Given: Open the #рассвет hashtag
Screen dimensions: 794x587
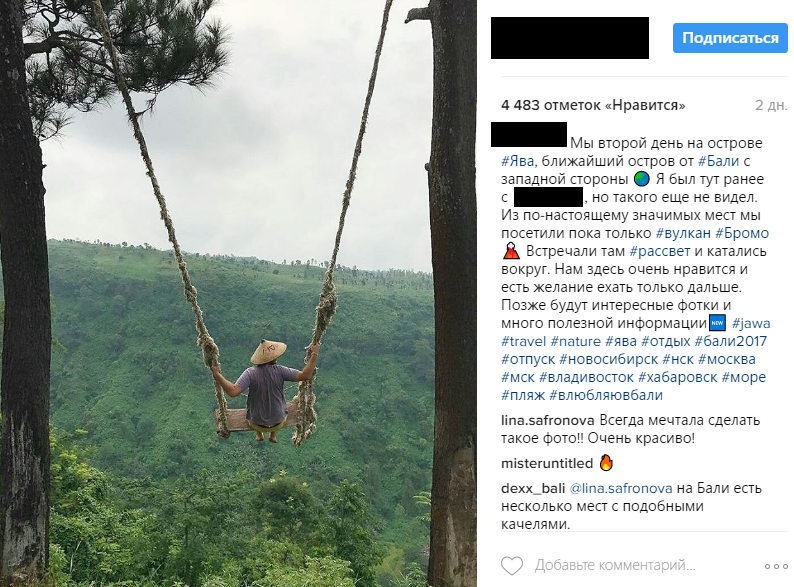Looking at the screenshot, I should coord(658,251).
